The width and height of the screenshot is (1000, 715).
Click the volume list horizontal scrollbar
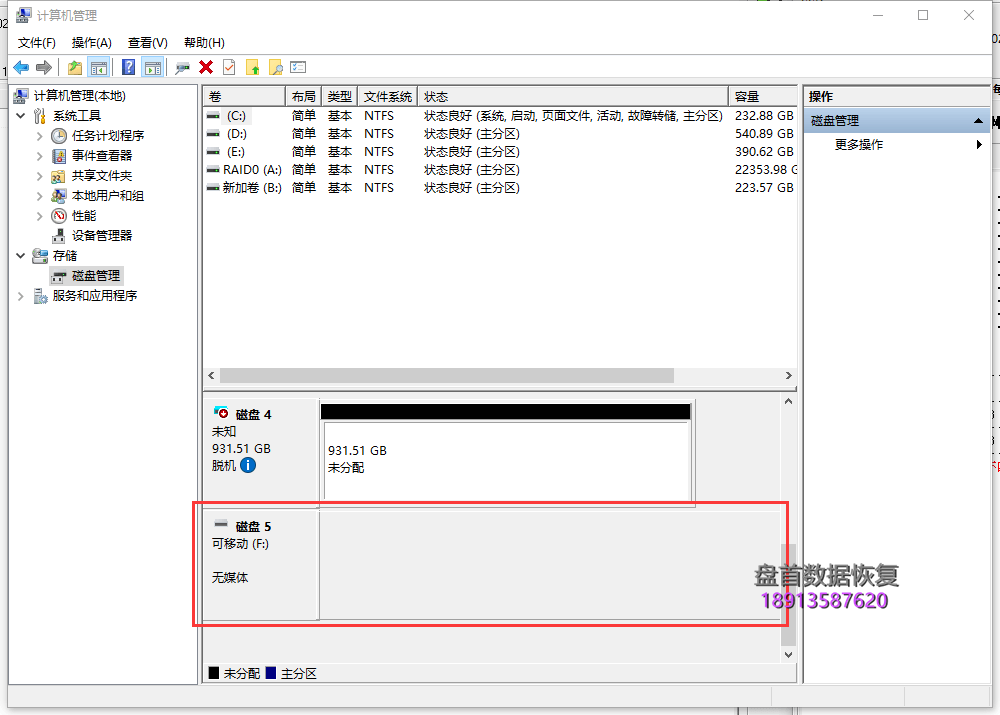(x=446, y=376)
